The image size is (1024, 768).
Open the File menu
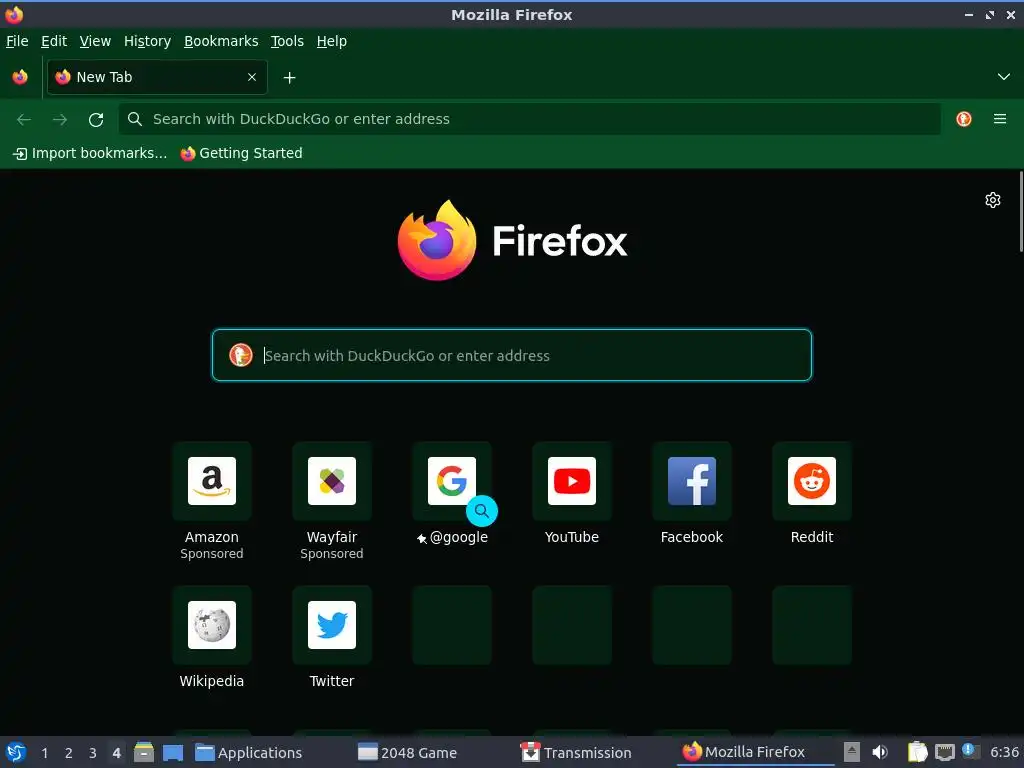[x=17, y=41]
